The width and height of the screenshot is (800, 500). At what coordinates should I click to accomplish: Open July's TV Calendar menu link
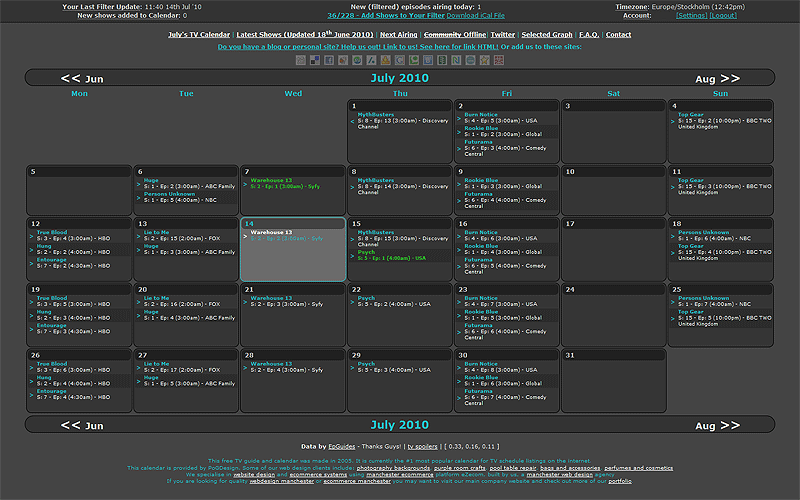199,35
